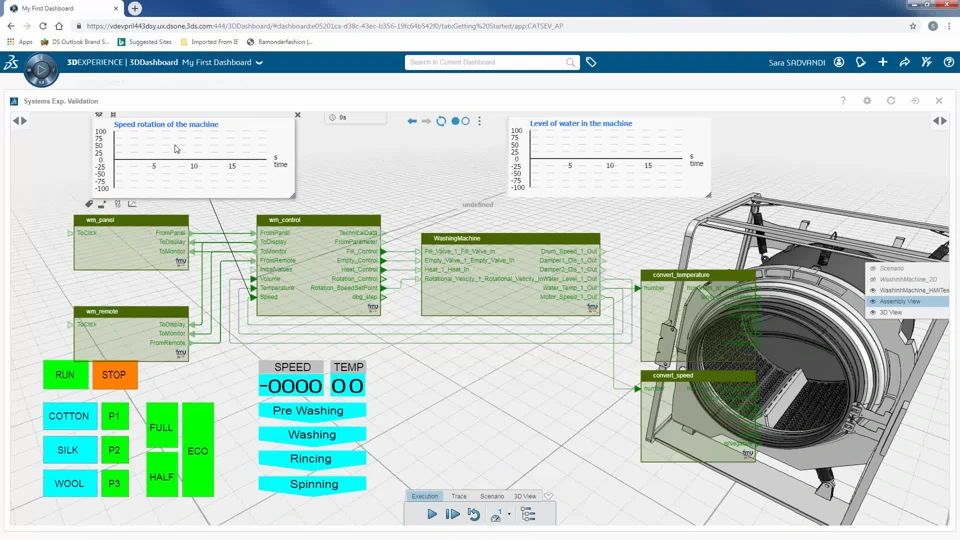Select the My First Dashboard browser tab
The image size is (960, 540).
[x=64, y=9]
